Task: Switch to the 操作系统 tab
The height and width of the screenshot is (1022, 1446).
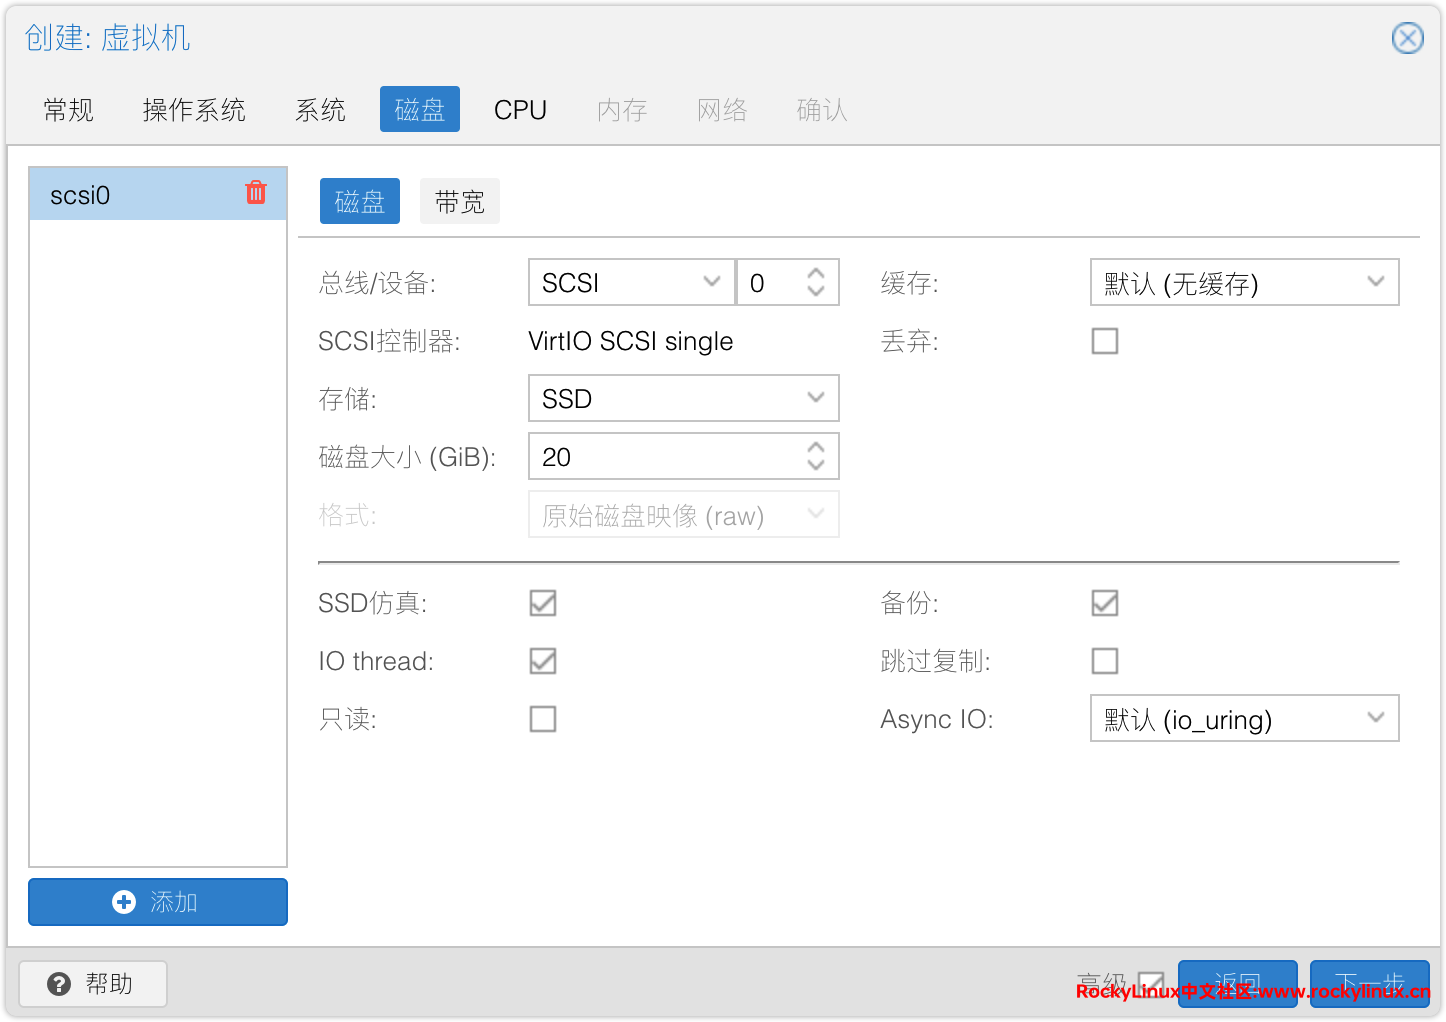Action: [194, 110]
